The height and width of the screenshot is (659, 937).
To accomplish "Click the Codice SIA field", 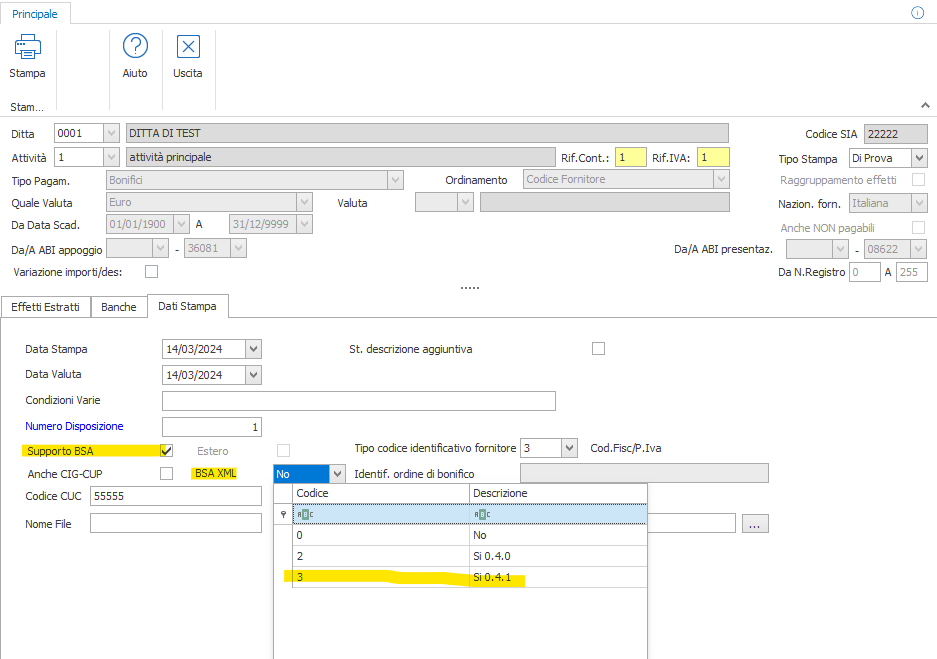I will [x=895, y=134].
